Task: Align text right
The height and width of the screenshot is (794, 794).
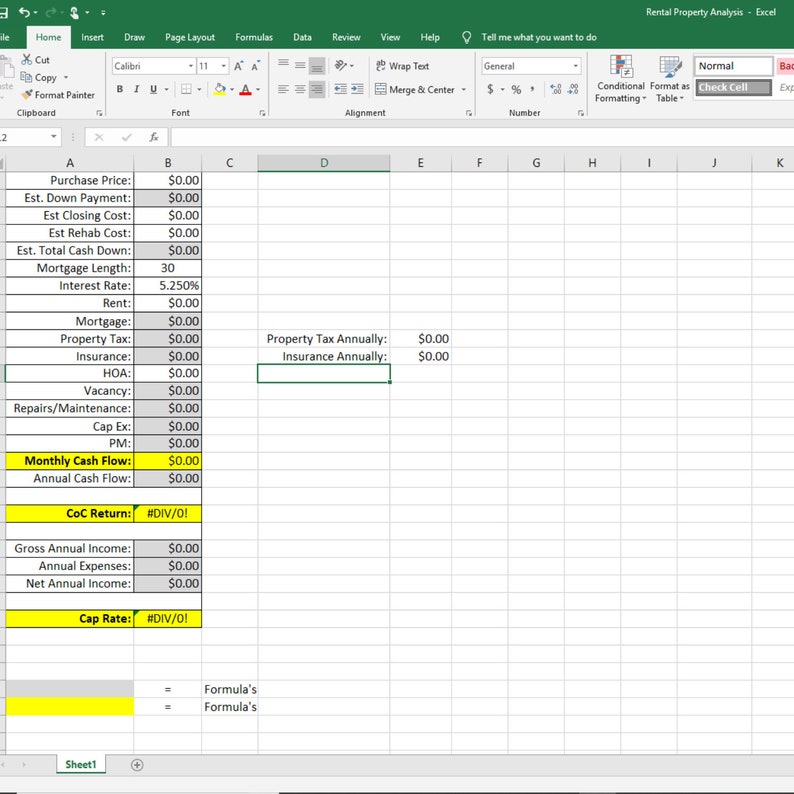Action: point(317,89)
